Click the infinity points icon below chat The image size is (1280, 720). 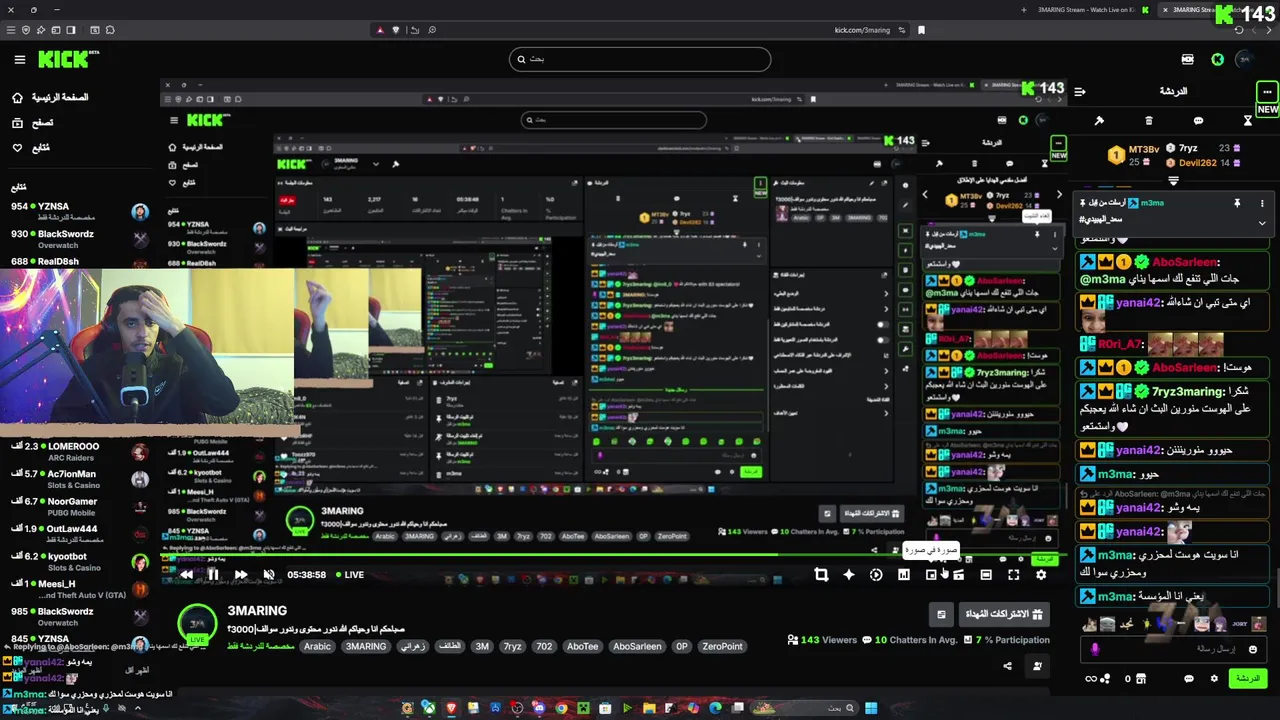pyautogui.click(x=1091, y=679)
